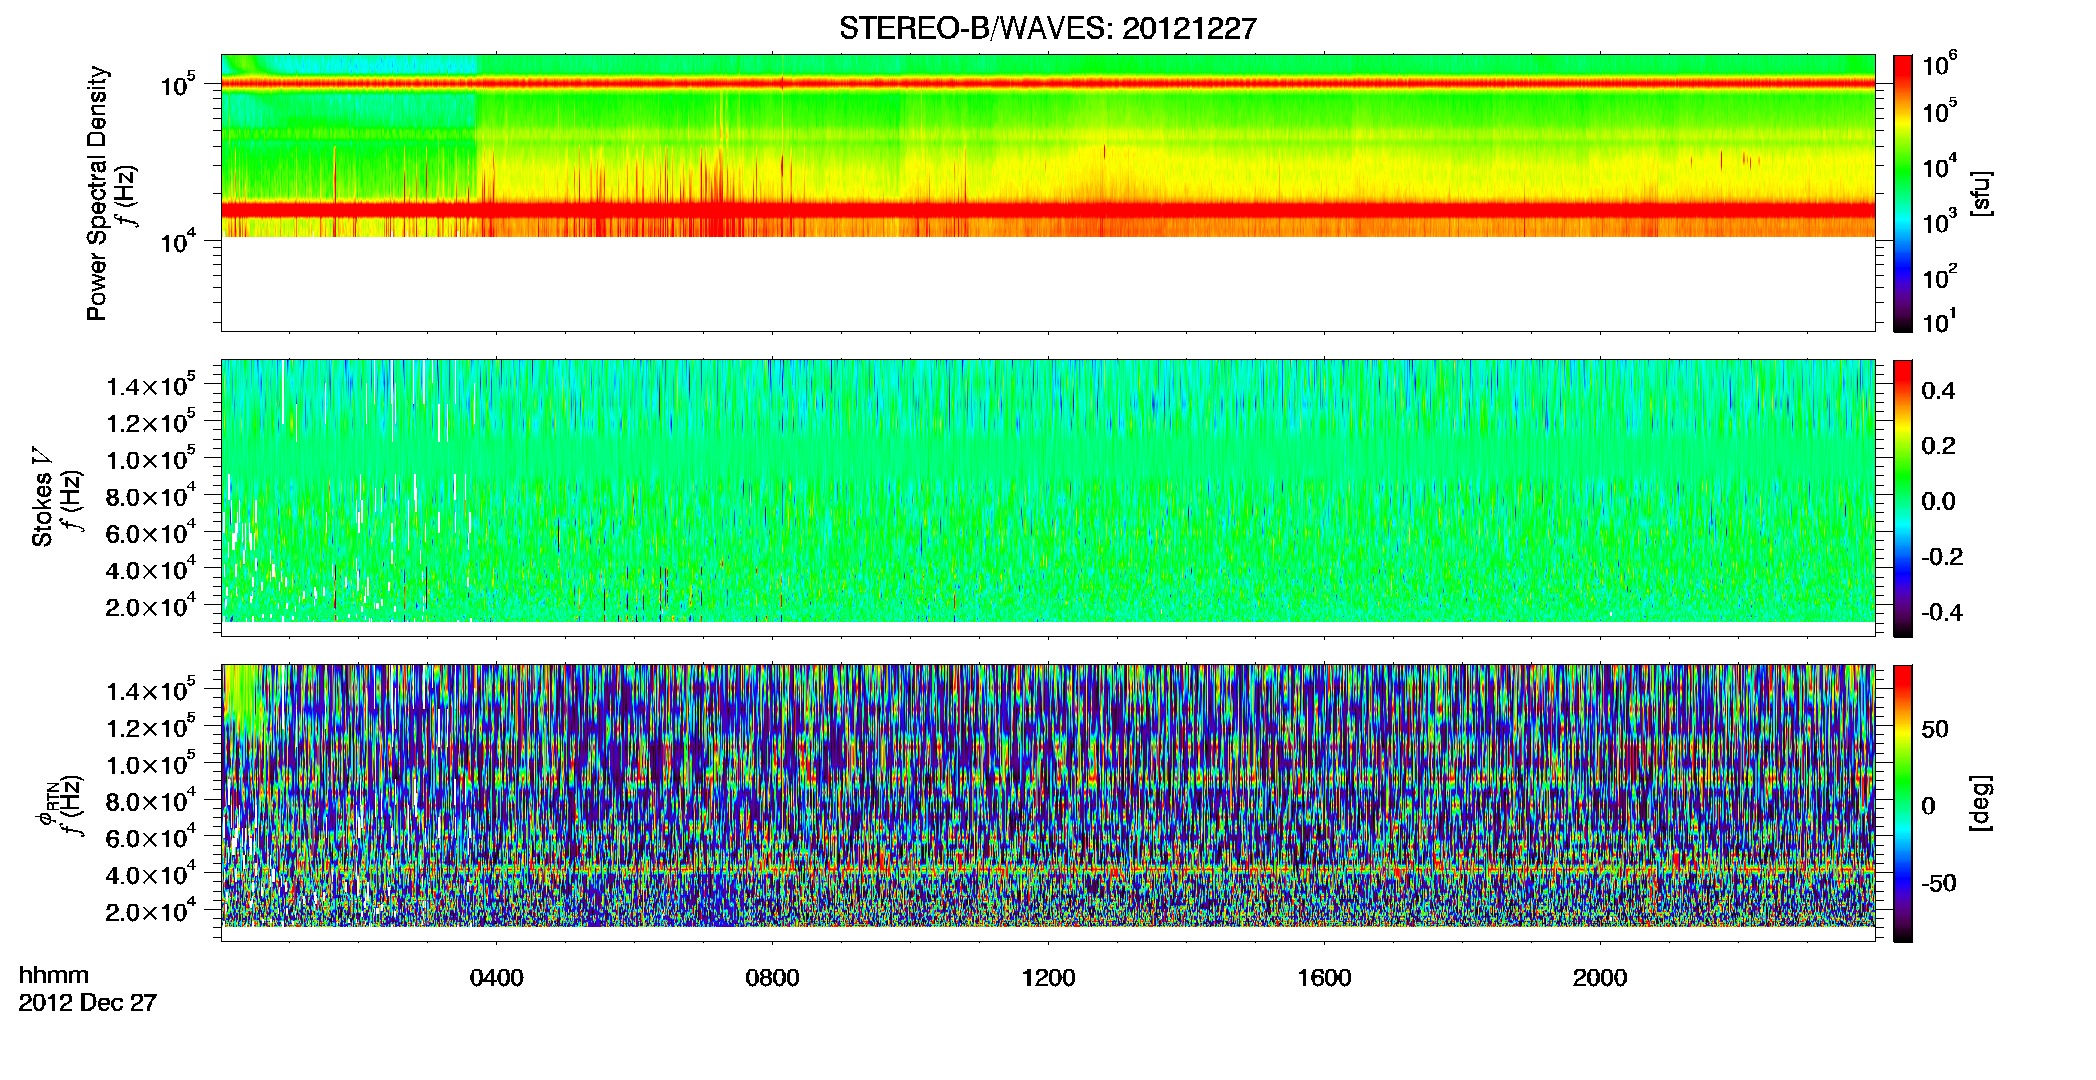Click the bottom phi RTN spectrogram panel
The height and width of the screenshot is (1080, 2096).
(x=1048, y=795)
